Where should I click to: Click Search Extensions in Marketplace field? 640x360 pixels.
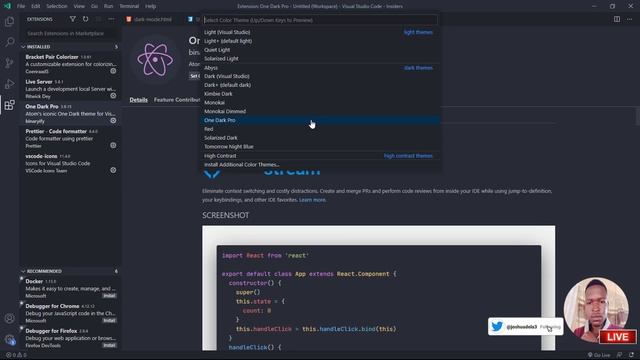tap(70, 33)
